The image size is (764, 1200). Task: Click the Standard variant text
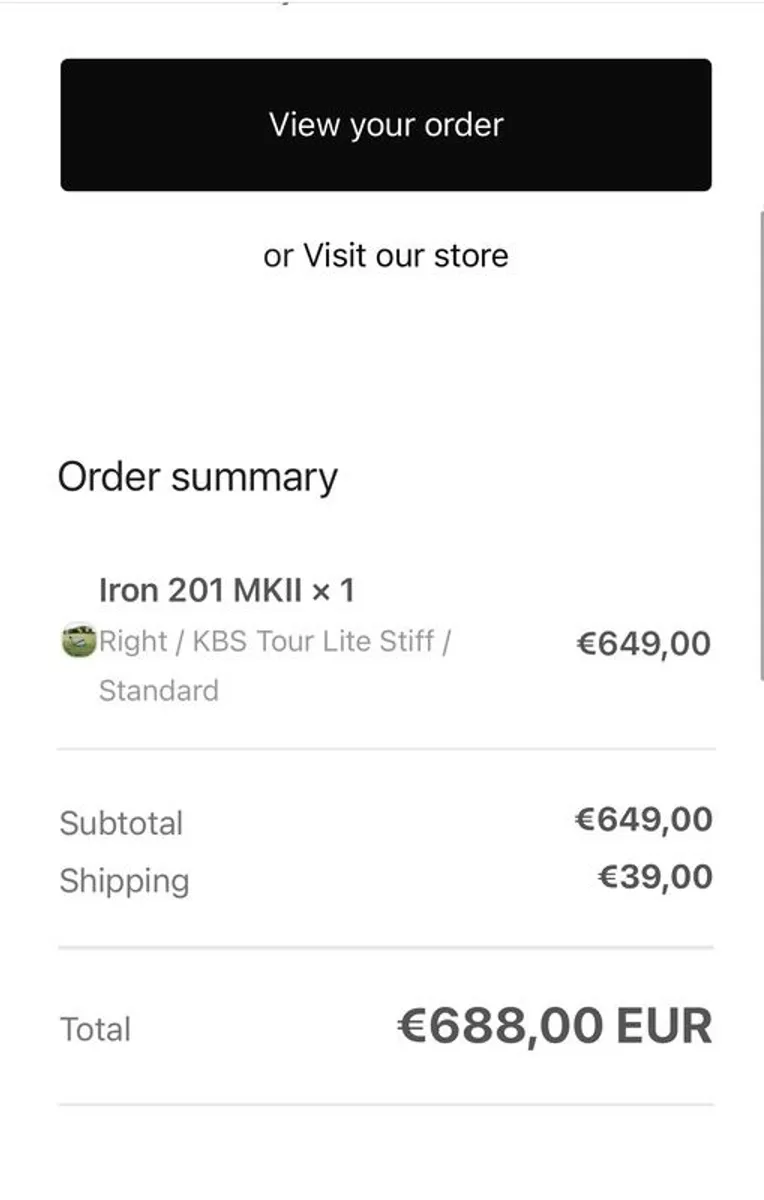(x=158, y=690)
